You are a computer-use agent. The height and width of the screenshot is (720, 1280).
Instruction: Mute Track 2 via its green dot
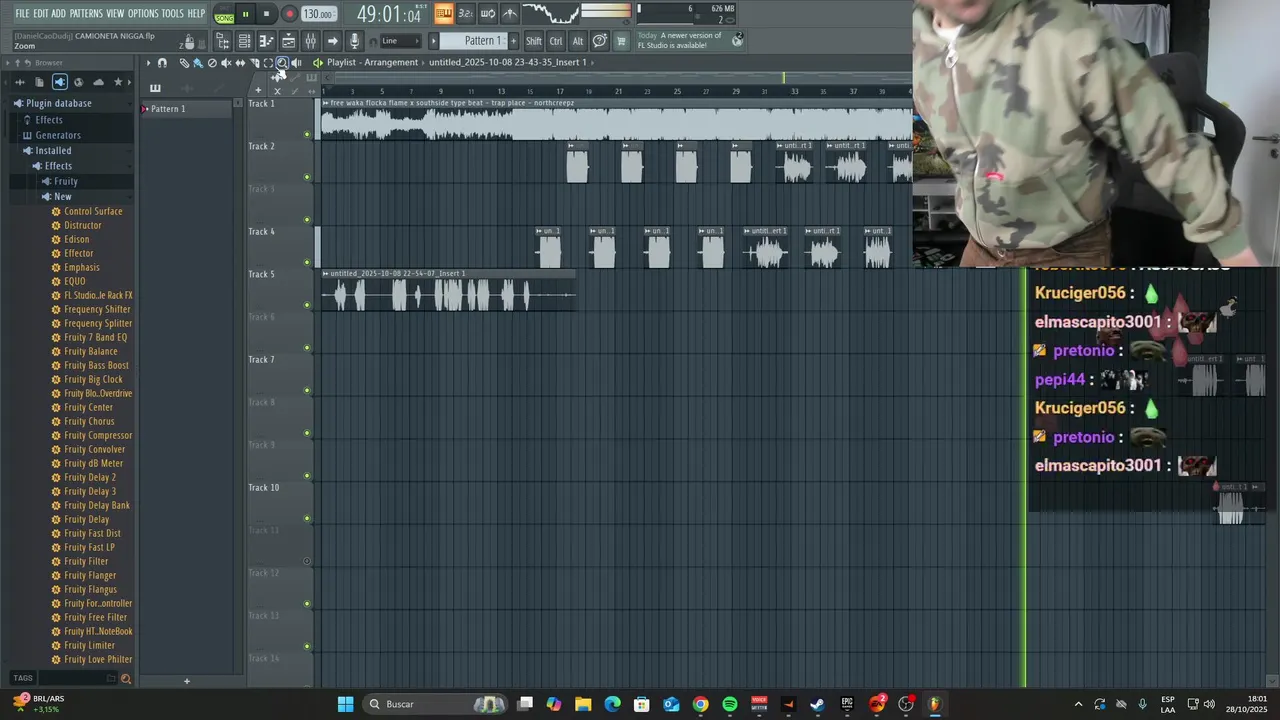pyautogui.click(x=307, y=177)
